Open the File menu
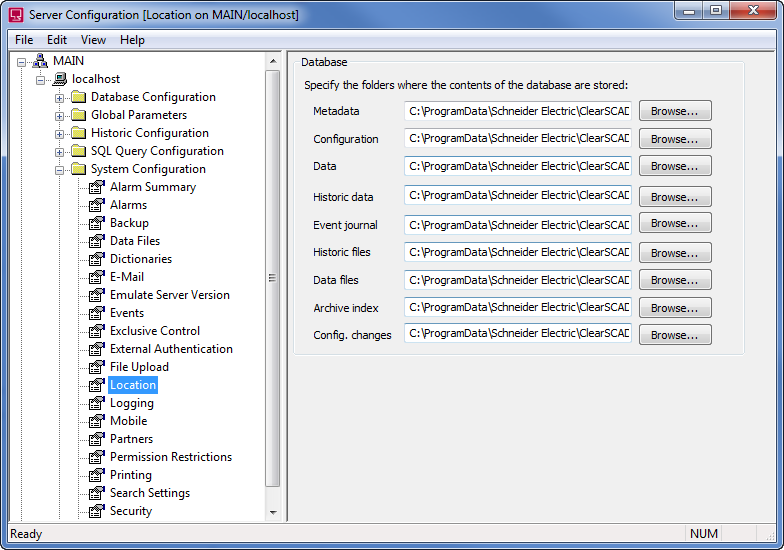 [x=24, y=40]
